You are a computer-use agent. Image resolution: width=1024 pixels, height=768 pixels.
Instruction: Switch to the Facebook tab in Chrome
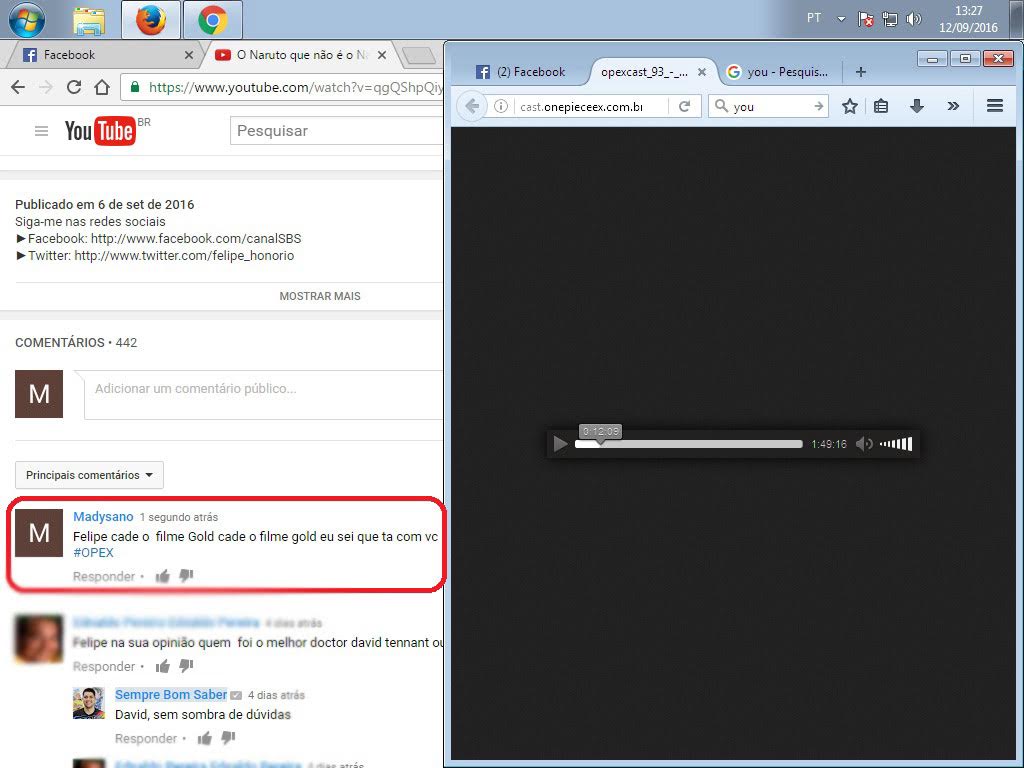point(100,55)
